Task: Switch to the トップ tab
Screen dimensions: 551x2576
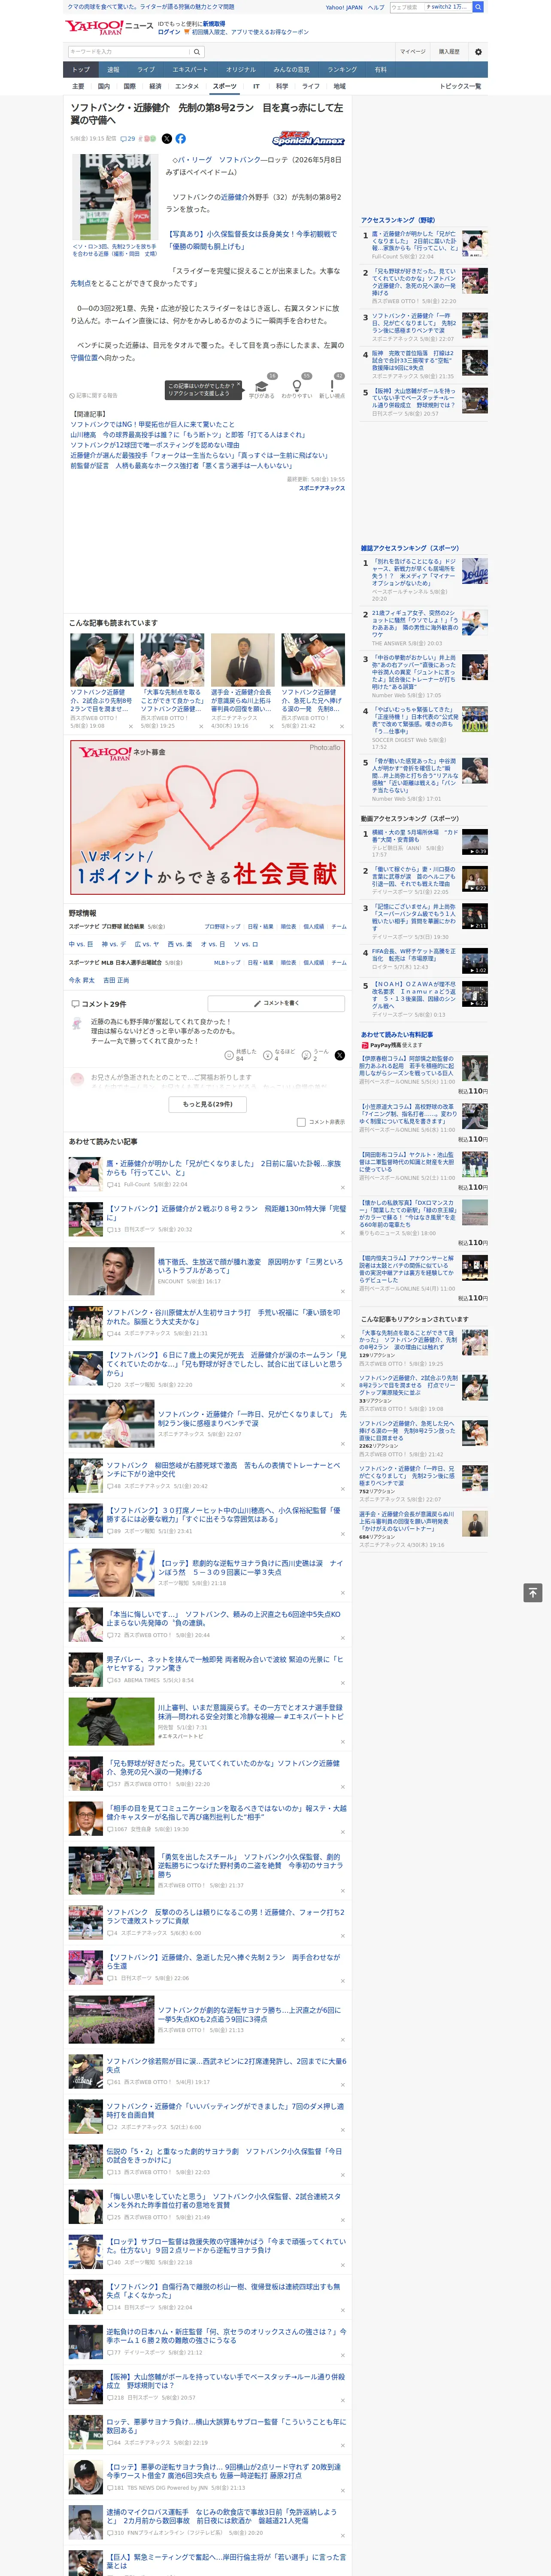Action: point(81,69)
